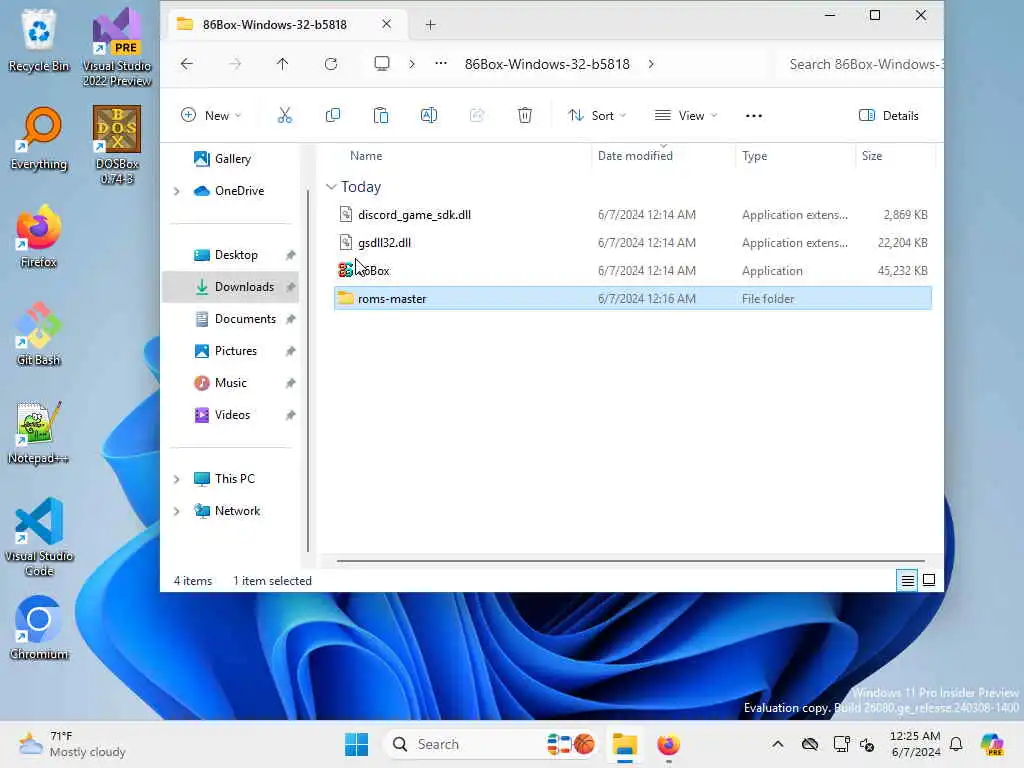Viewport: 1024px width, 768px height.
Task: Click the chevron after 86Box-Windows-32-b5818 breadcrumb
Action: point(651,64)
